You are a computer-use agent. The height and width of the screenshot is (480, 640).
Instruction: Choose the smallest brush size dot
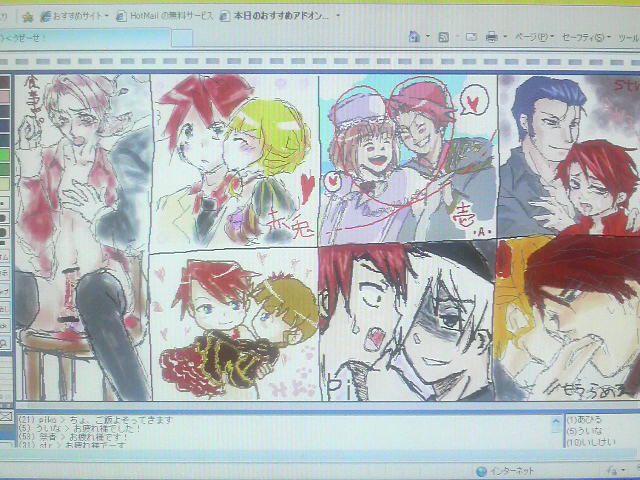(4, 204)
